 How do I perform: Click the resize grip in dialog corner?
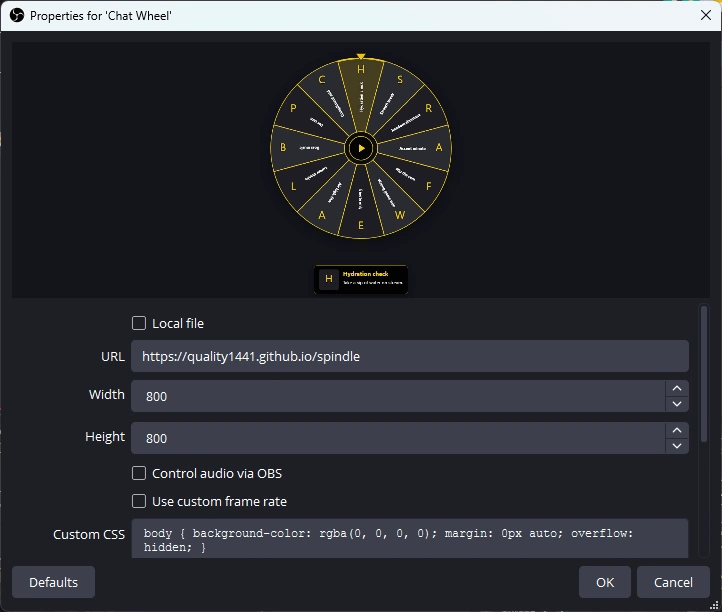[715, 606]
